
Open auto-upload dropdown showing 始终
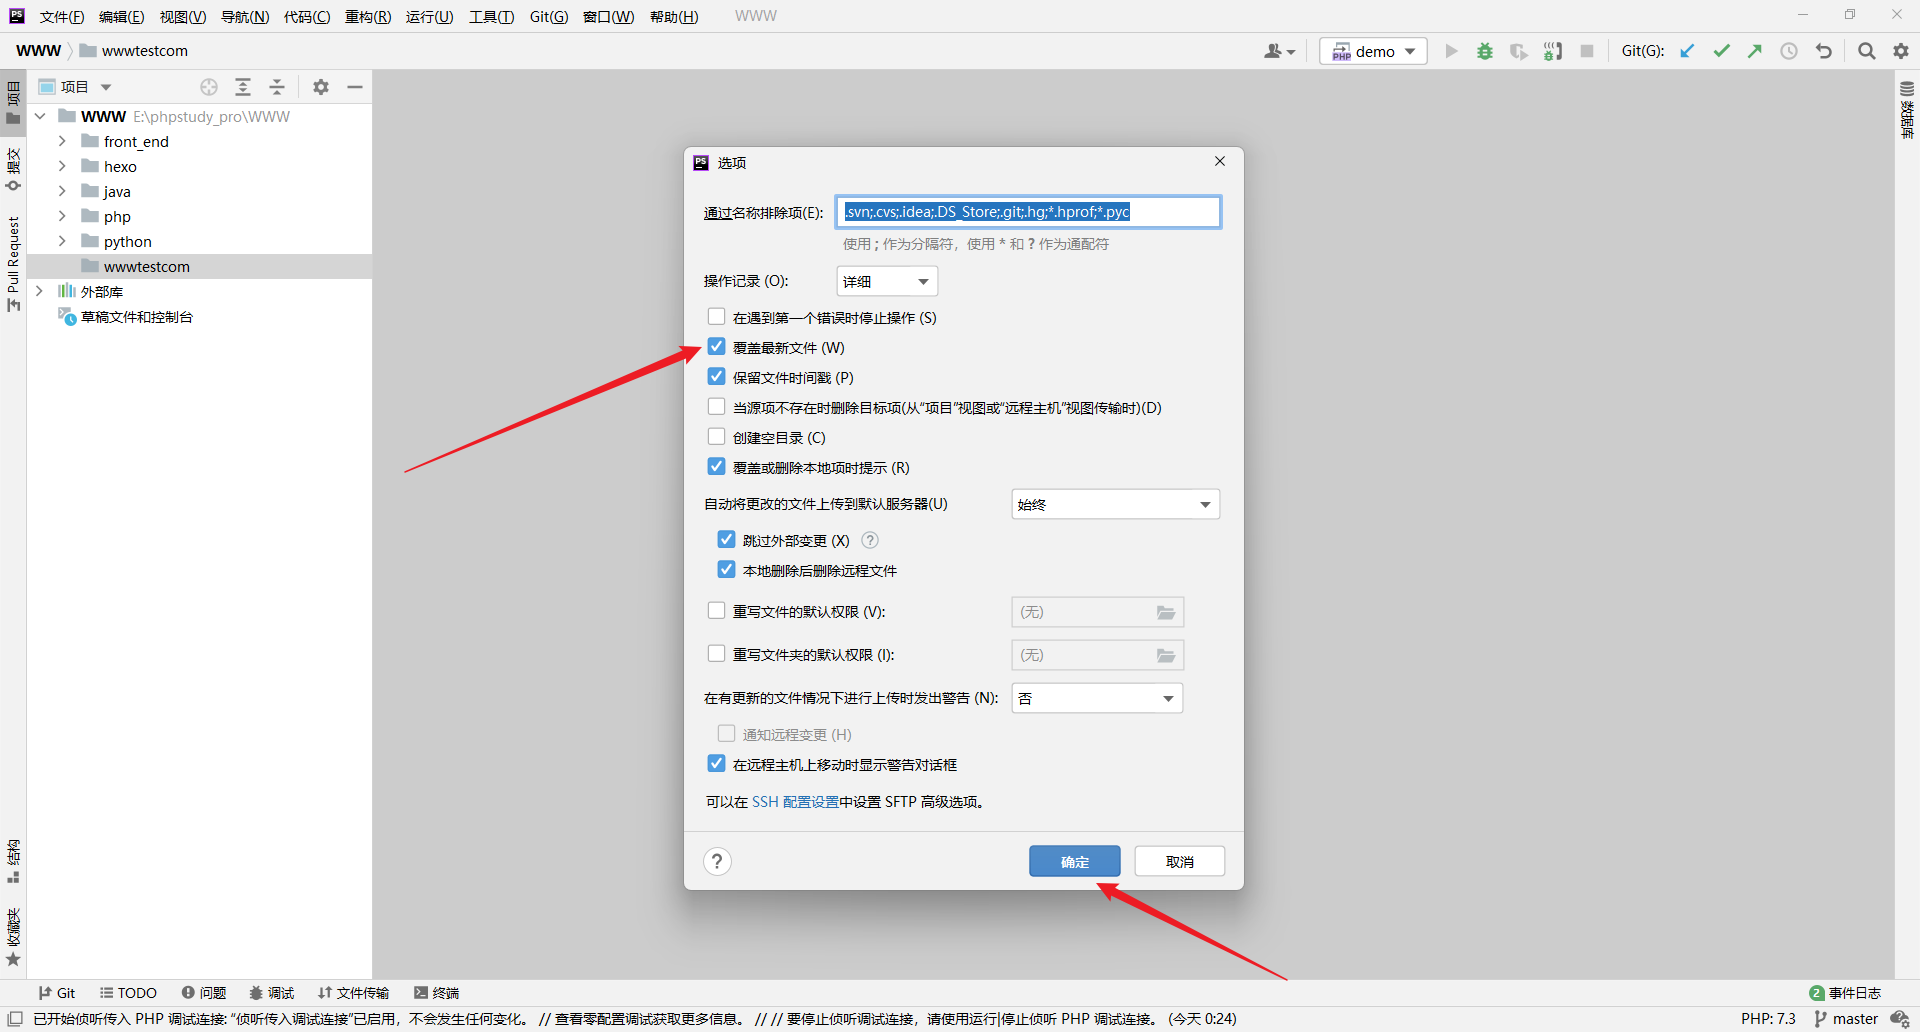(1116, 504)
